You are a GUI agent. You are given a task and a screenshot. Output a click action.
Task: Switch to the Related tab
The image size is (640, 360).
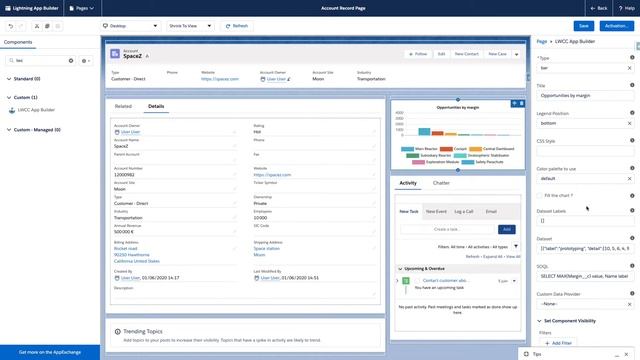123,106
